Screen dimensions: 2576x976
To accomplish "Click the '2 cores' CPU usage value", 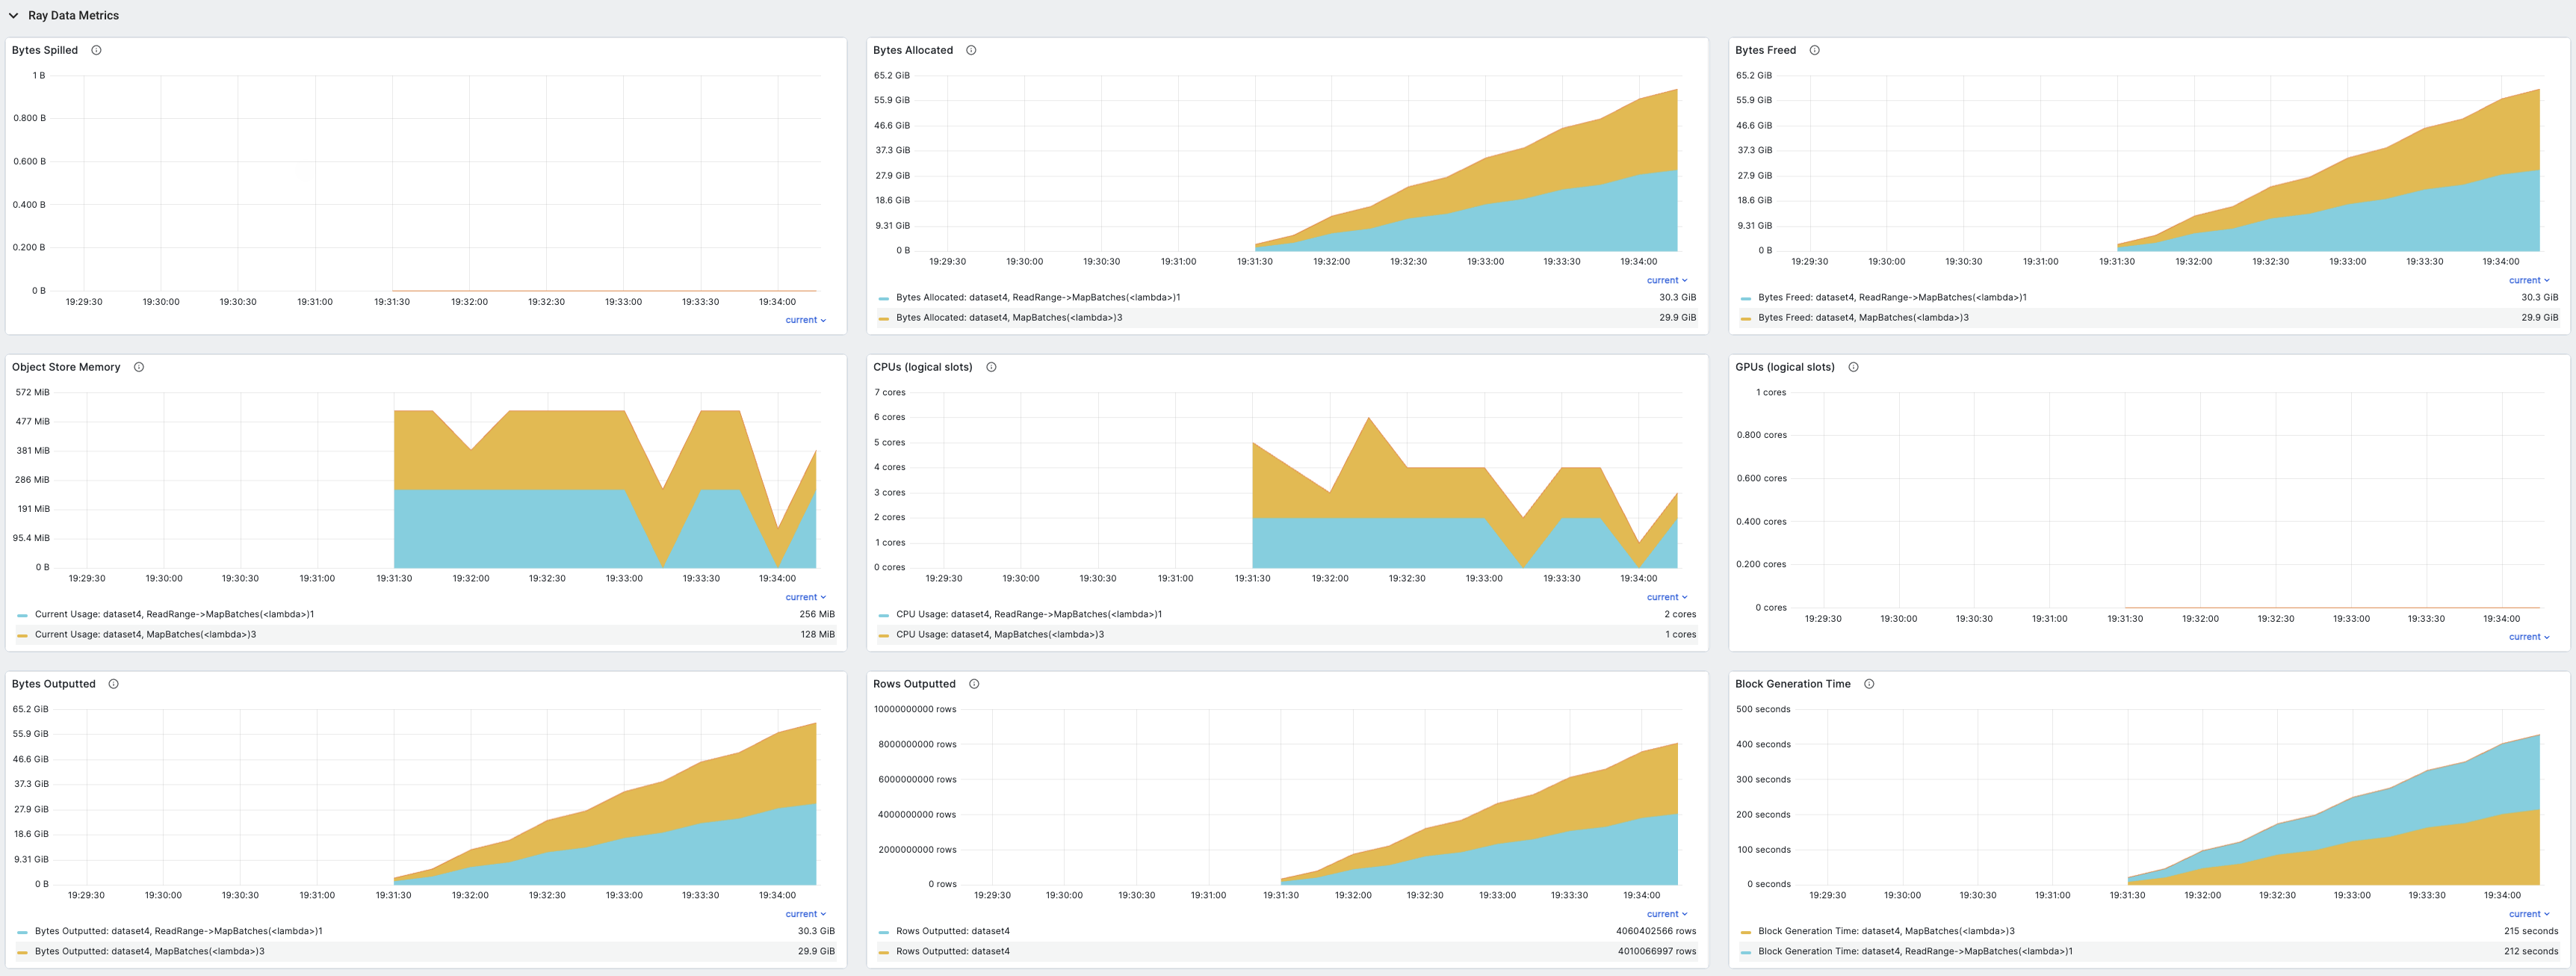I will (x=1680, y=614).
